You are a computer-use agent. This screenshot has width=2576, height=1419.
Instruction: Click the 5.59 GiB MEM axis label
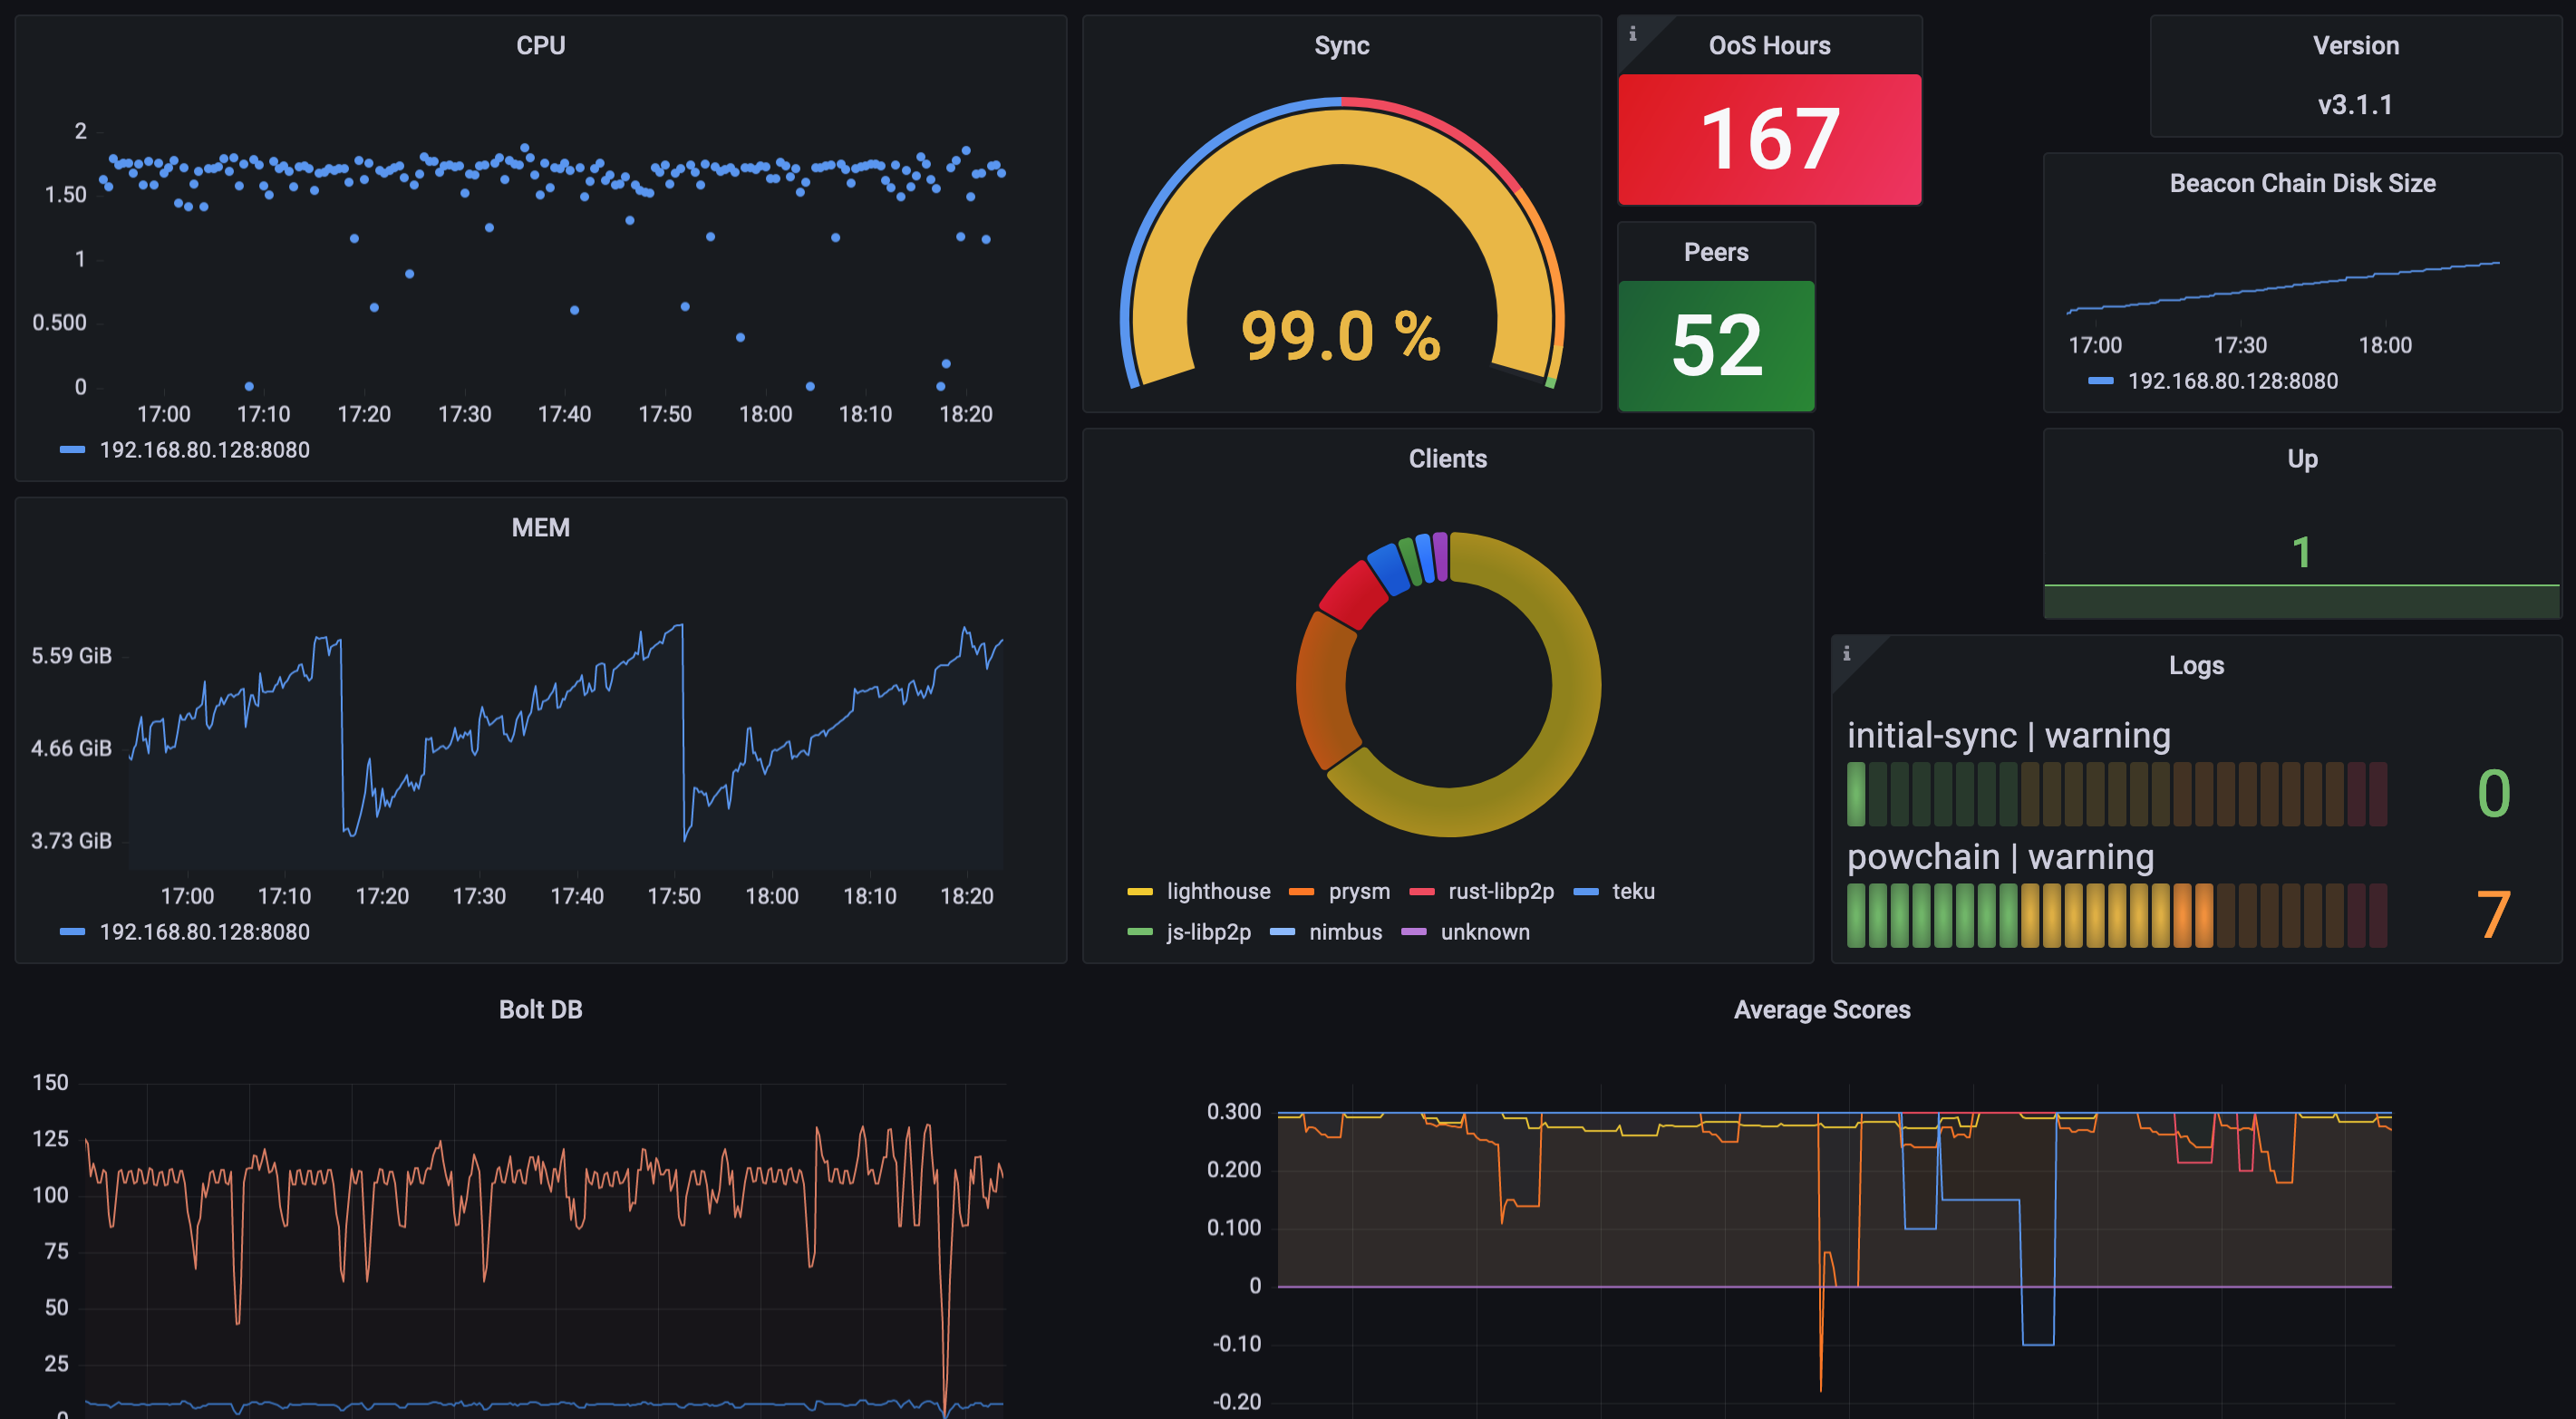(71, 656)
